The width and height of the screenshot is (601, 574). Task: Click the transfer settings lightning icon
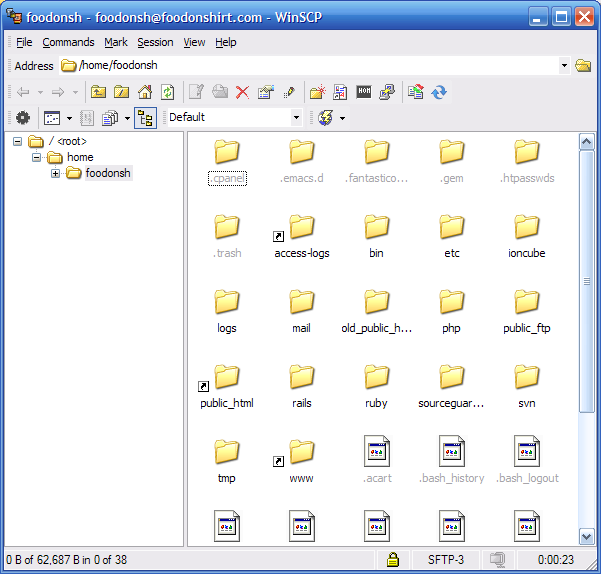coord(325,118)
